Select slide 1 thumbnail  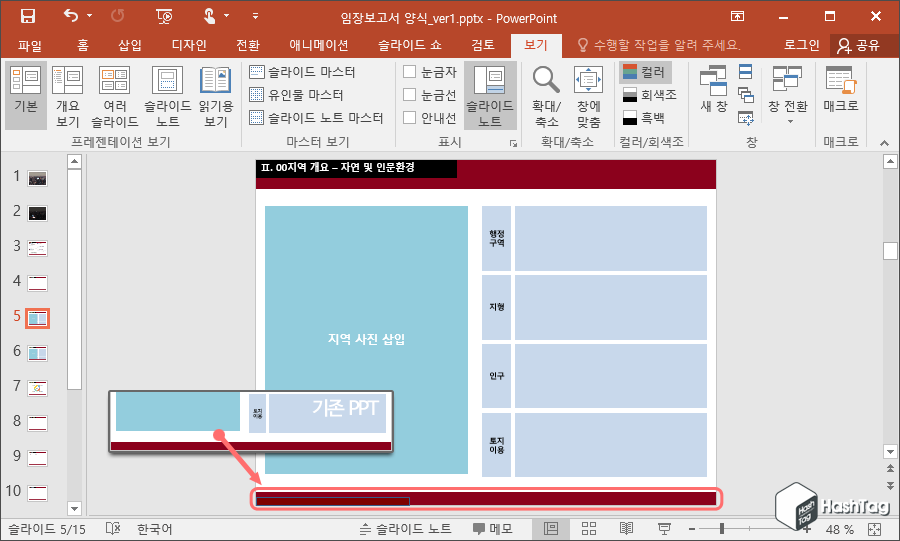tap(38, 178)
